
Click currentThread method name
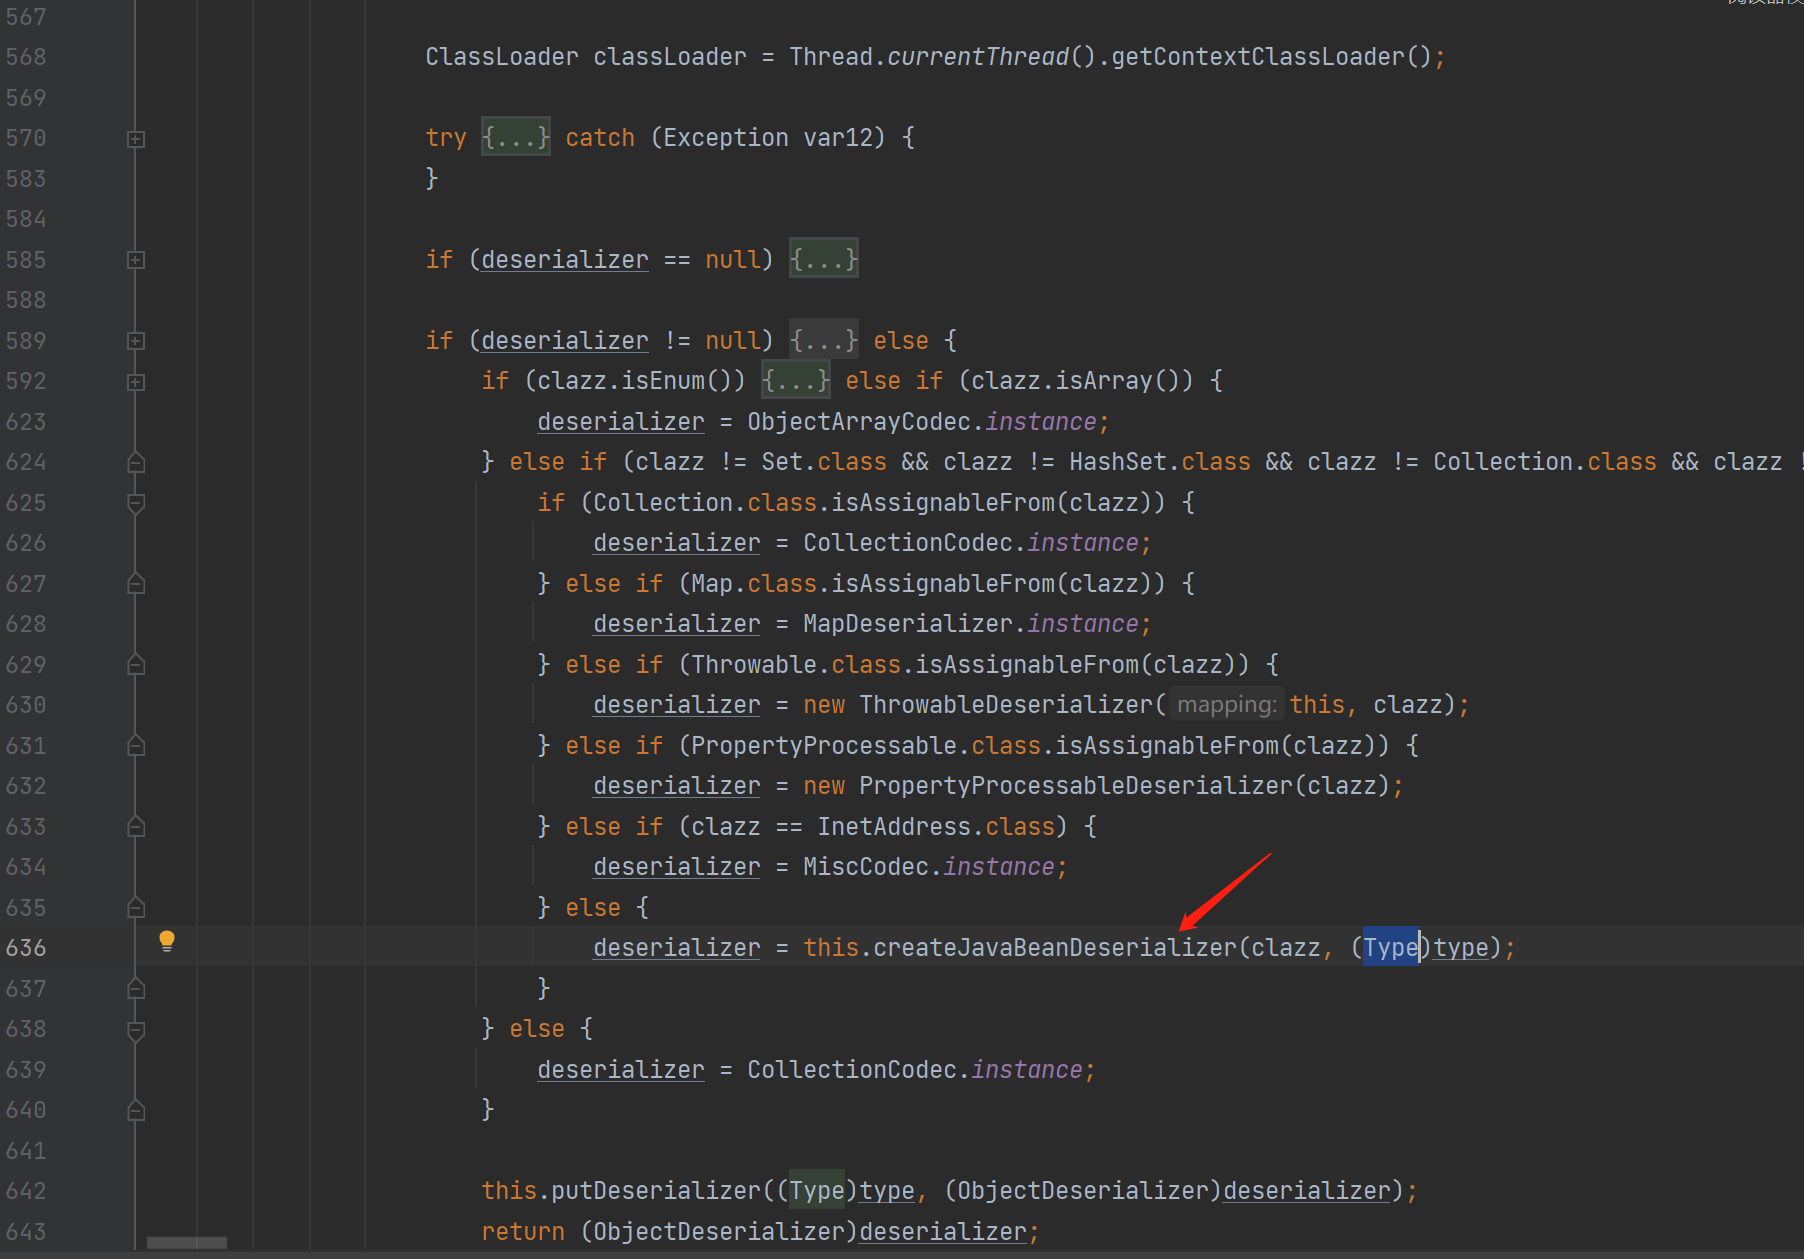tap(978, 56)
